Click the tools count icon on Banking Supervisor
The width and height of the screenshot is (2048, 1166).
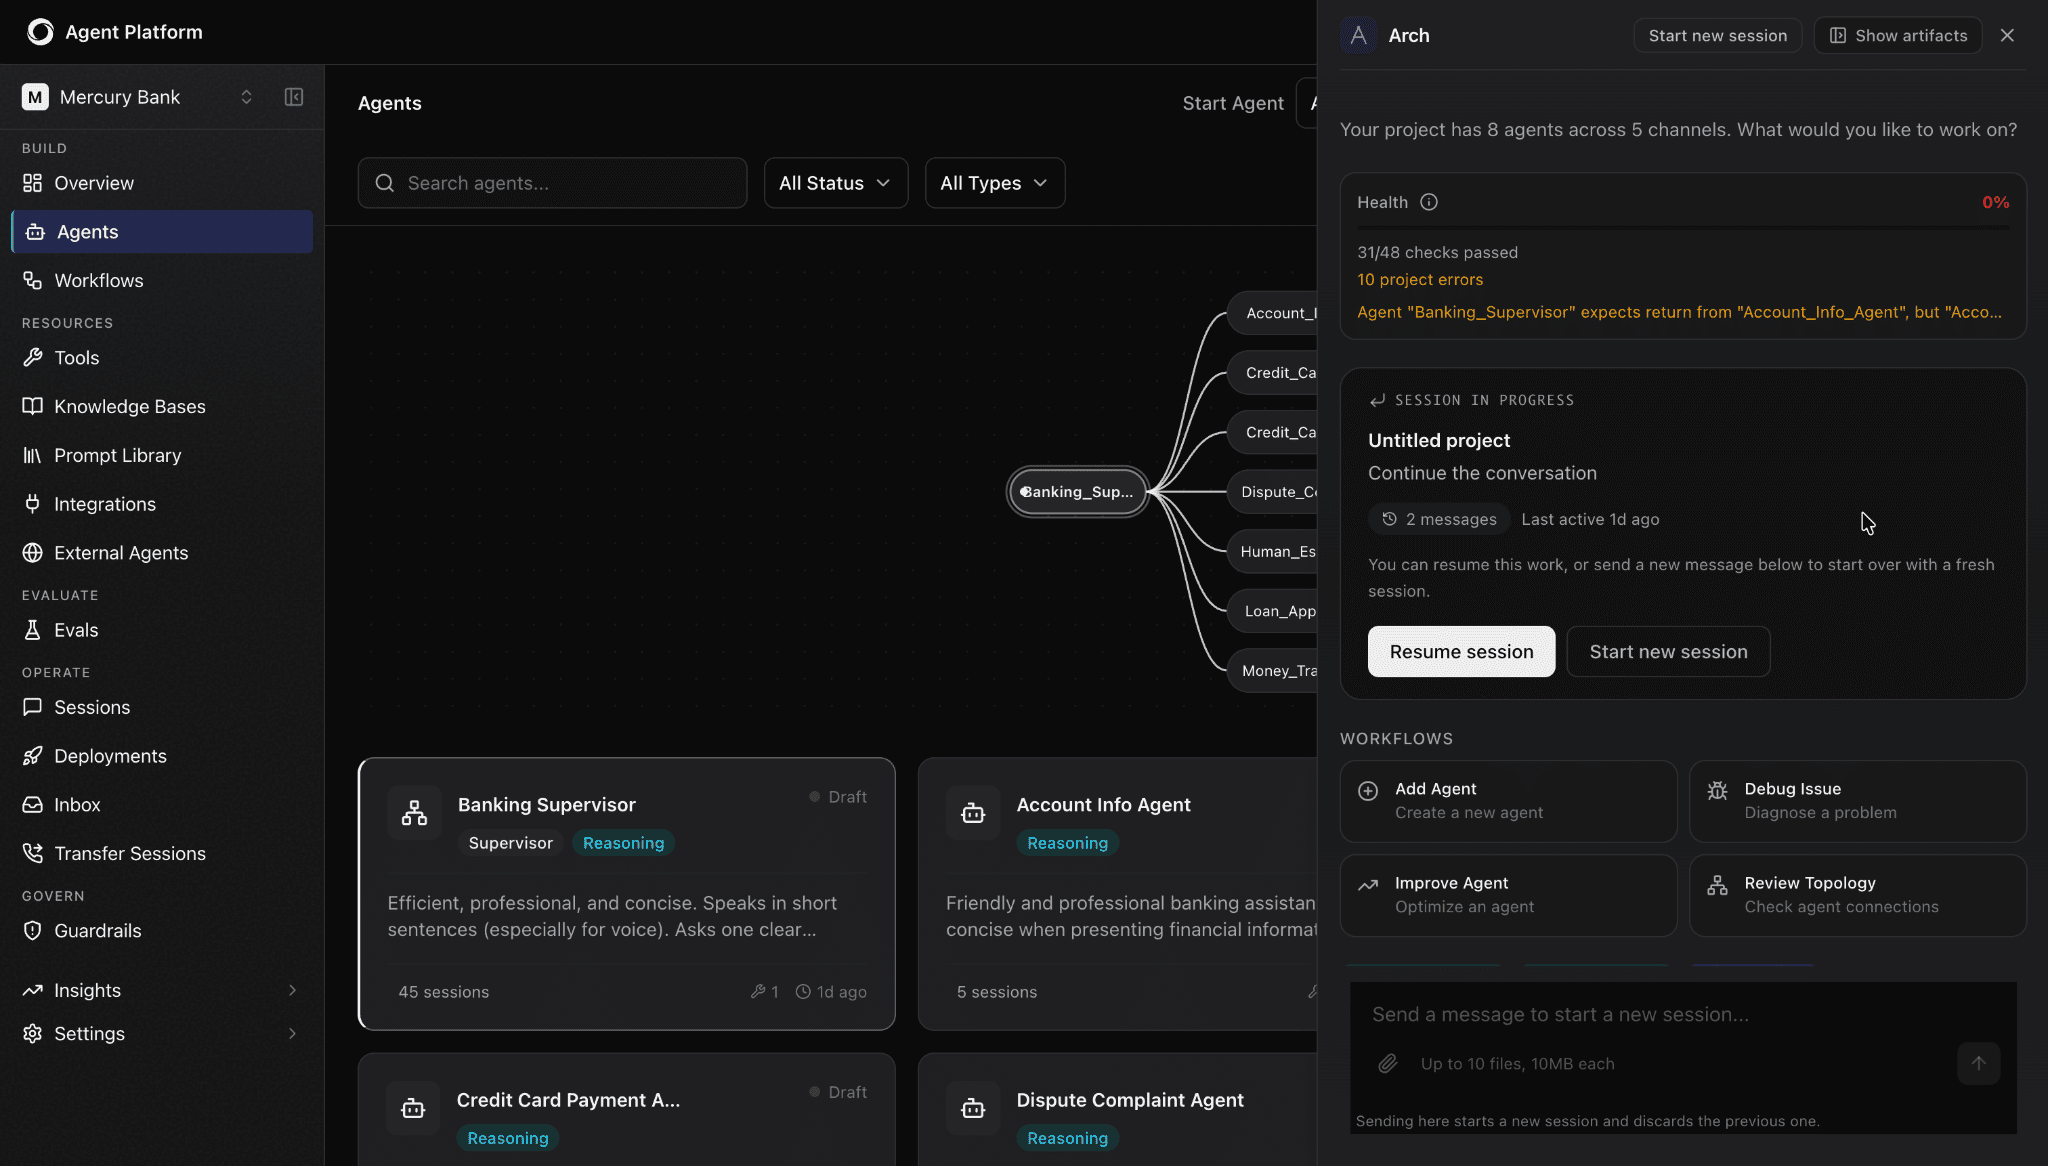[x=758, y=992]
